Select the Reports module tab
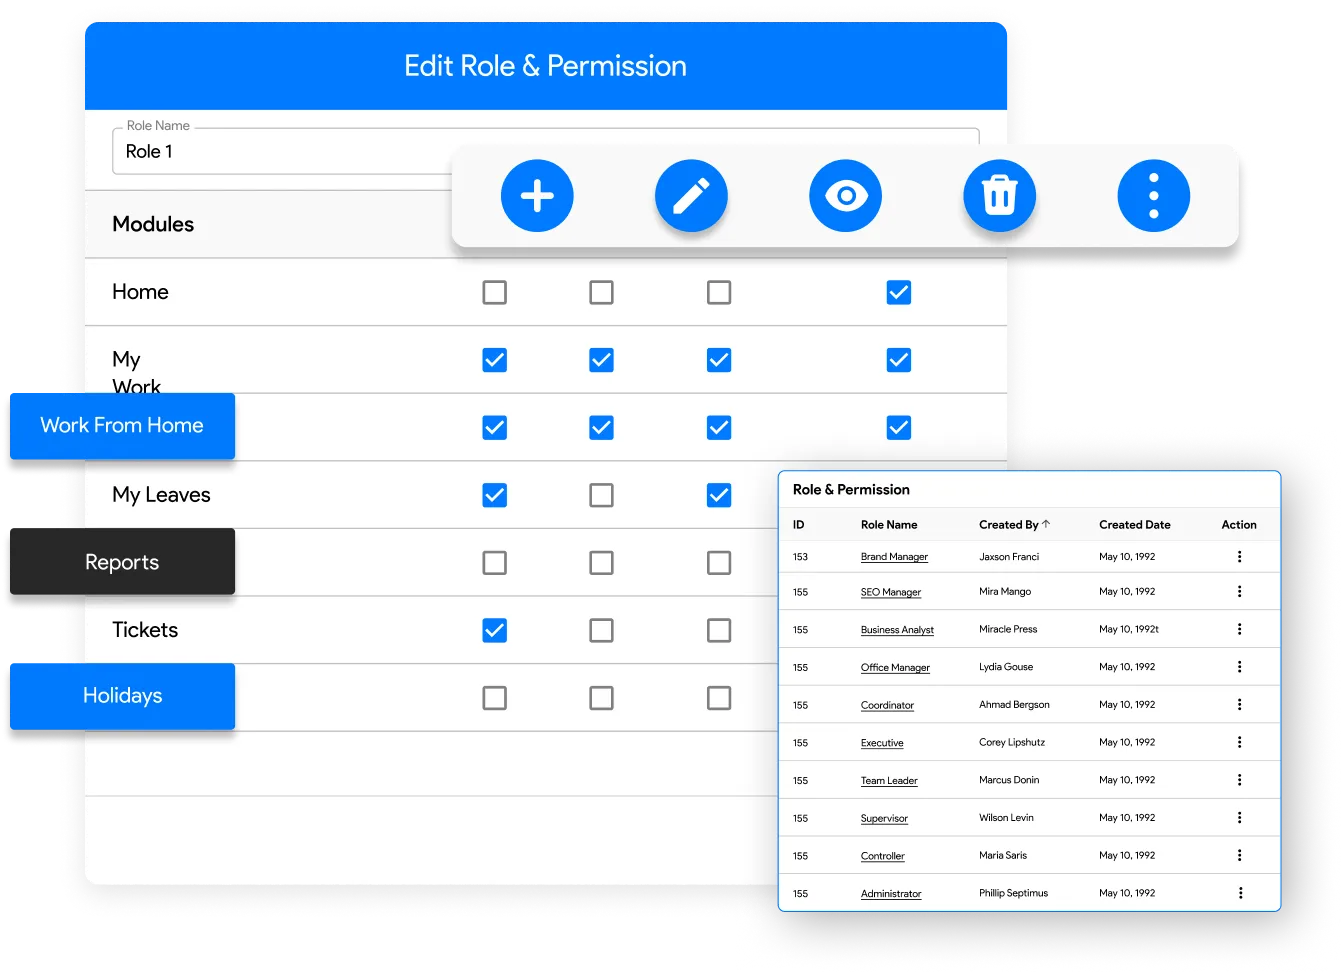Image resolution: width=1341 pixels, height=972 pixels. (x=122, y=562)
